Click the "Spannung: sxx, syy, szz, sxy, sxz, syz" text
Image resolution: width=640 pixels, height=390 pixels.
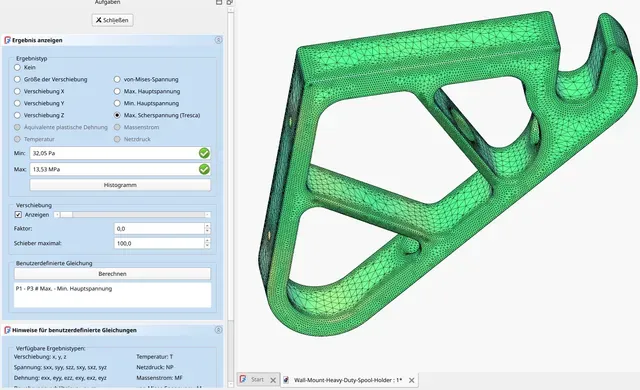coord(60,367)
